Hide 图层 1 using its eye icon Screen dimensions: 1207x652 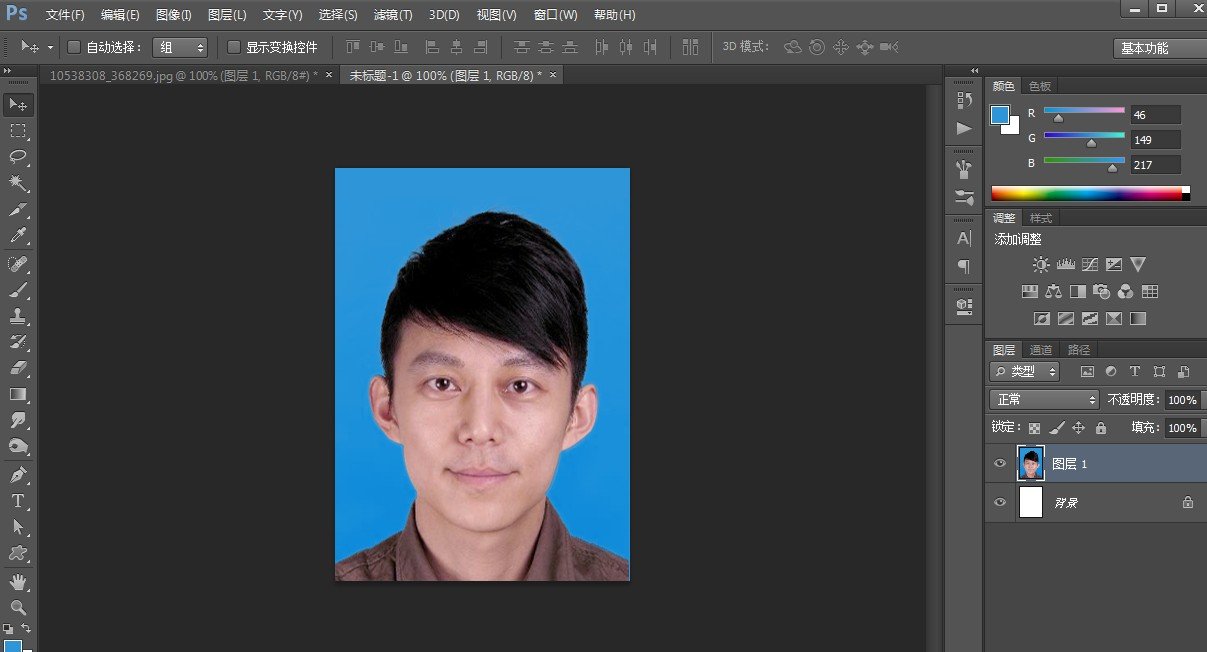[x=1000, y=464]
